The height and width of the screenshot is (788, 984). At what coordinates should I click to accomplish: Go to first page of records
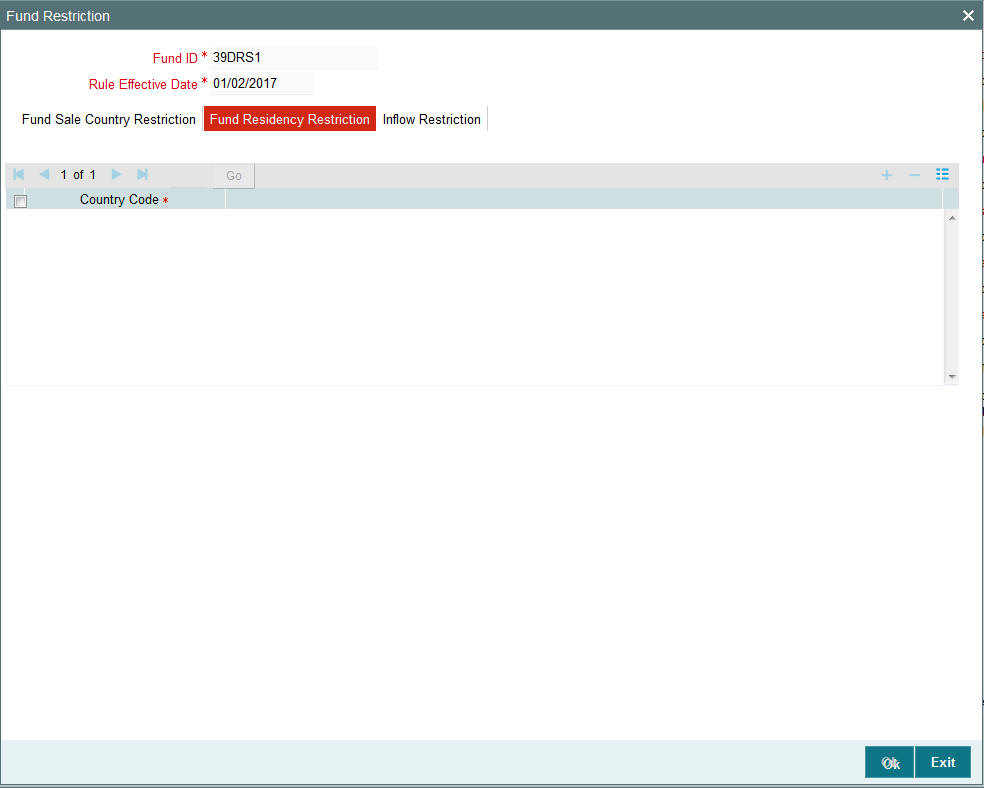(19, 174)
